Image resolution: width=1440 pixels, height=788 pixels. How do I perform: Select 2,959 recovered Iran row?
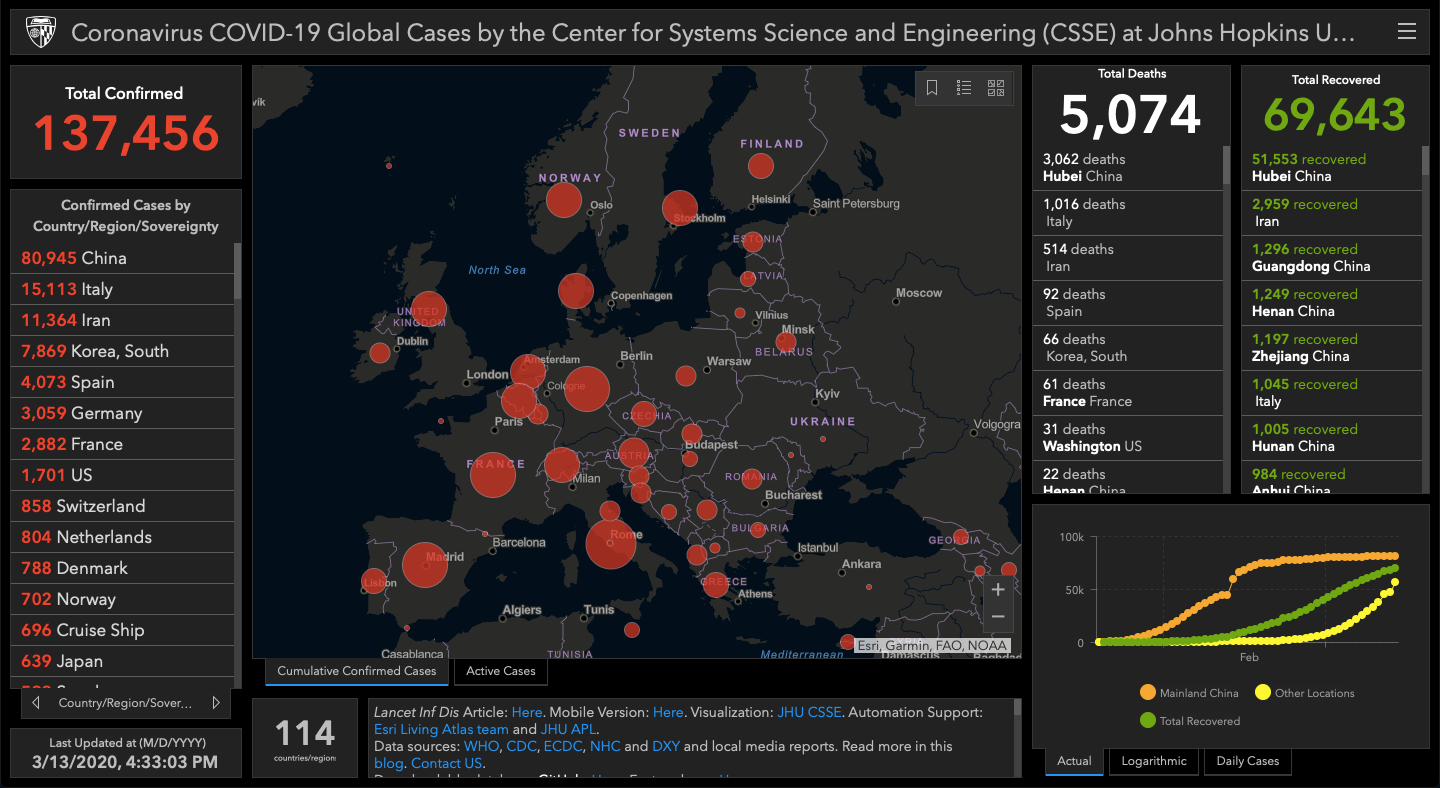click(1332, 213)
